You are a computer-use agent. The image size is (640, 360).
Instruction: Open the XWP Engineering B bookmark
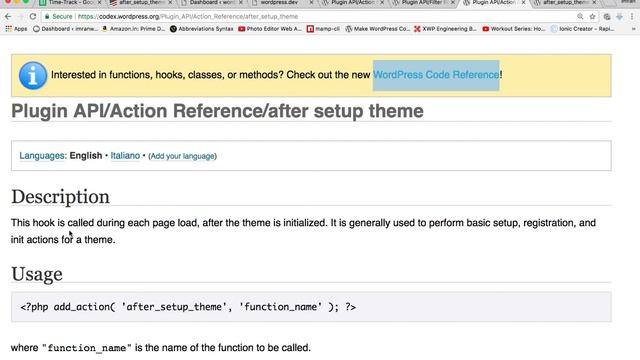tap(445, 29)
